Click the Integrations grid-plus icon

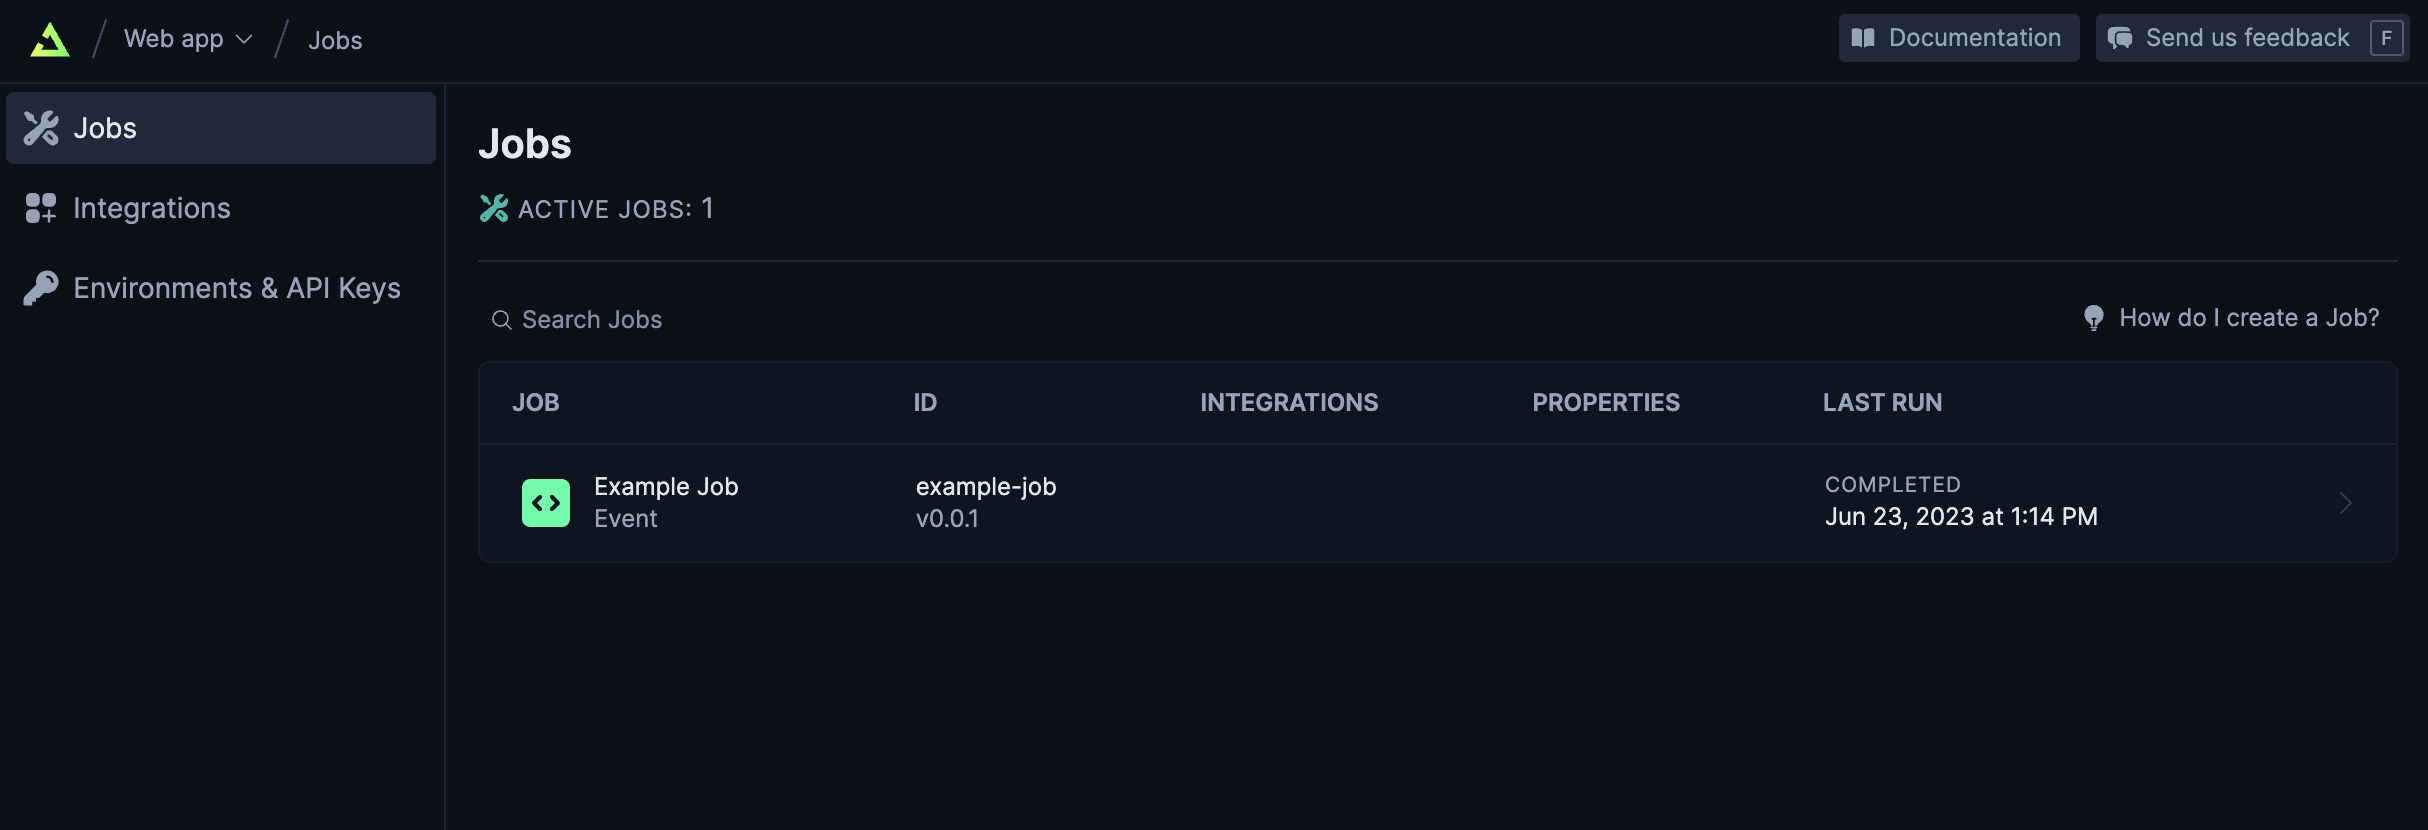[x=41, y=208]
